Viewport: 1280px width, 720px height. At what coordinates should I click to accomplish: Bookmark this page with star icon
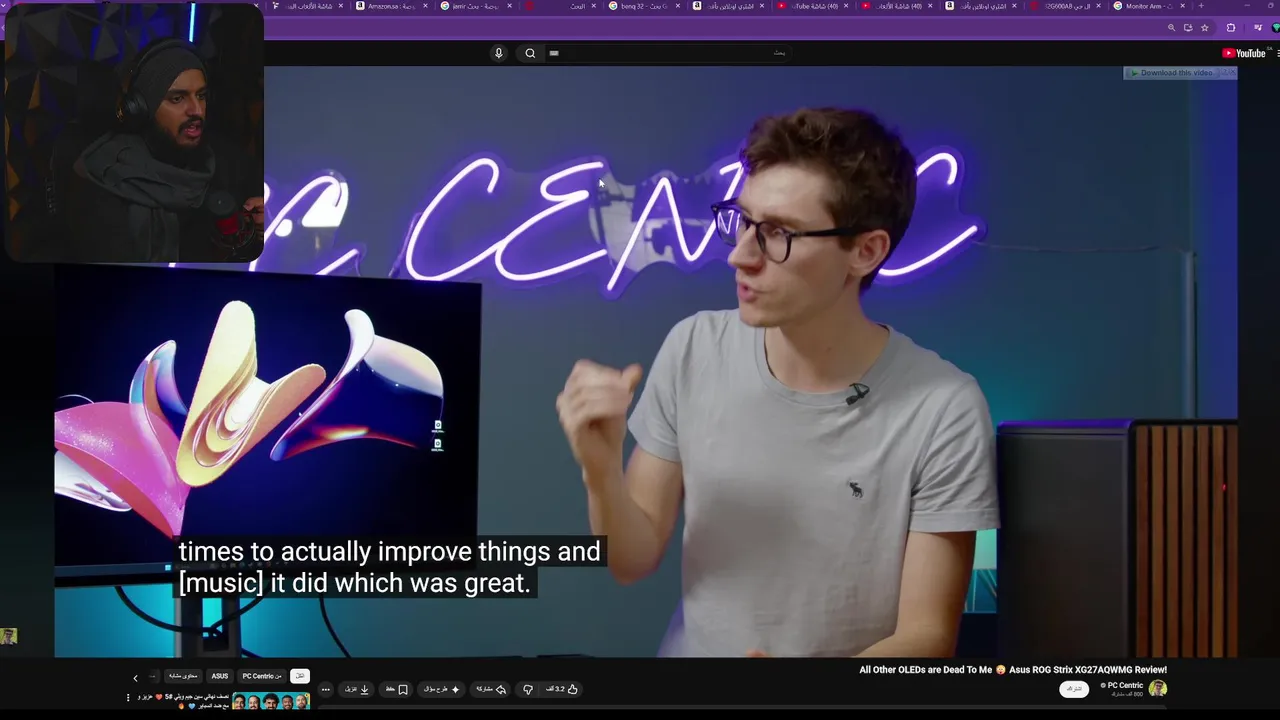pos(1204,28)
